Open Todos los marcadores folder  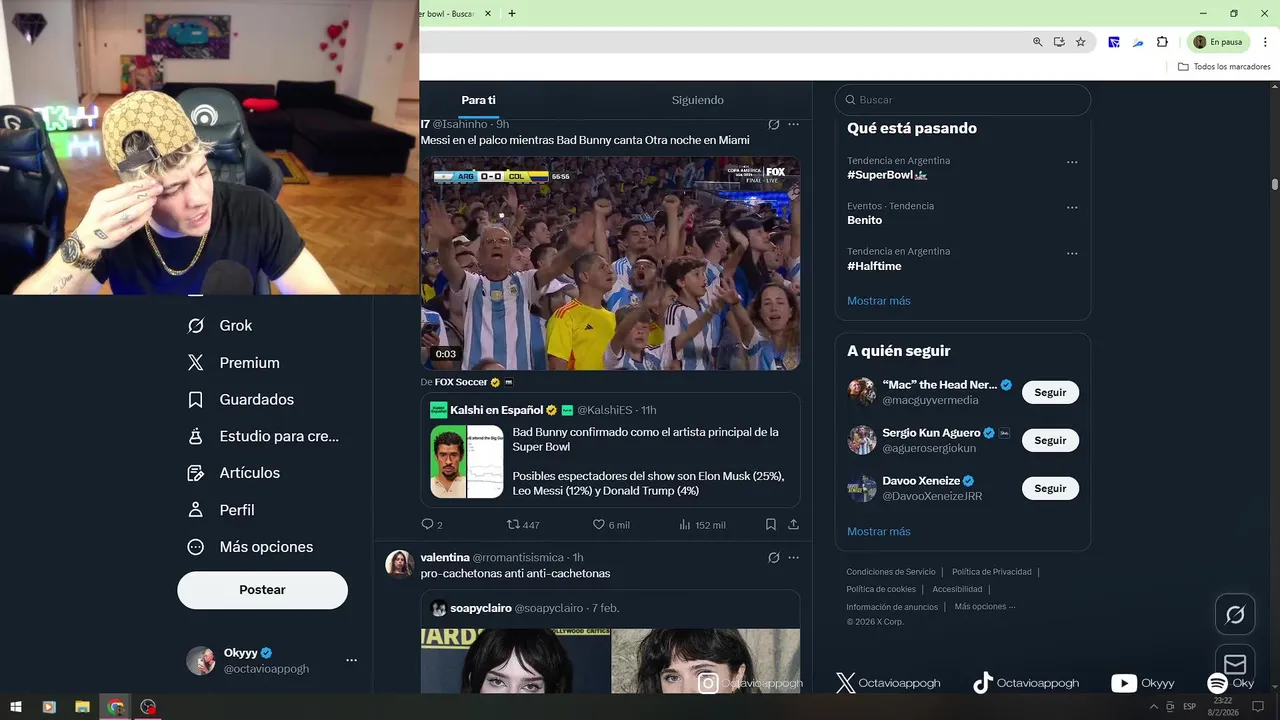click(x=1224, y=67)
